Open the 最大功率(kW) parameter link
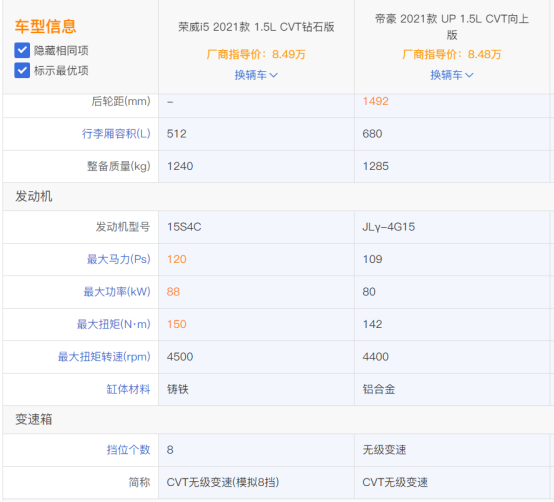 [x=117, y=292]
